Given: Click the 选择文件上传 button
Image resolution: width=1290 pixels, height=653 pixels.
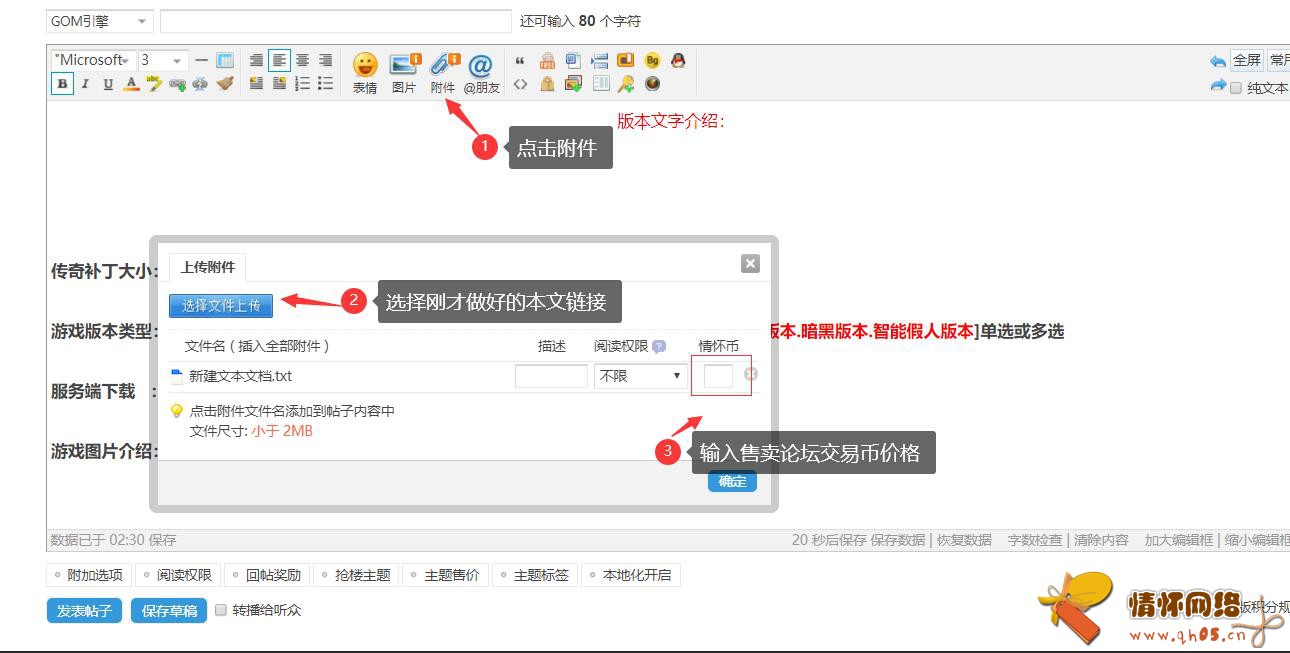Looking at the screenshot, I should 220,306.
